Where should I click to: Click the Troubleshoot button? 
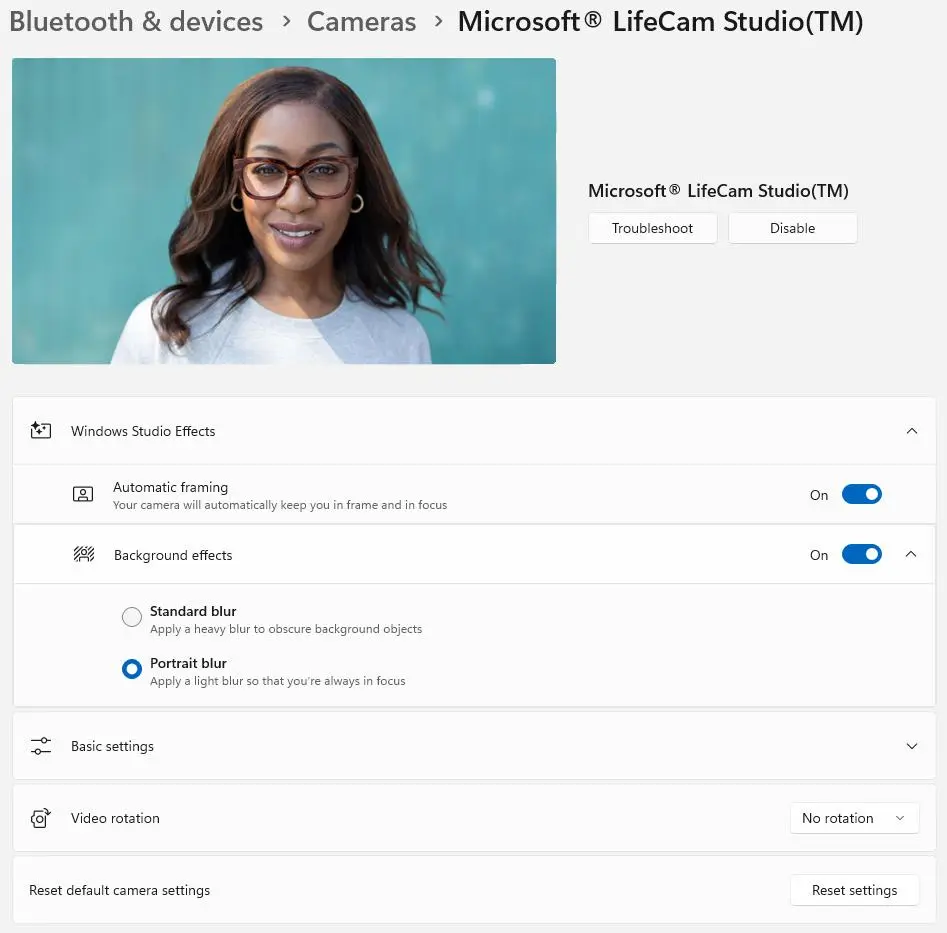point(652,228)
